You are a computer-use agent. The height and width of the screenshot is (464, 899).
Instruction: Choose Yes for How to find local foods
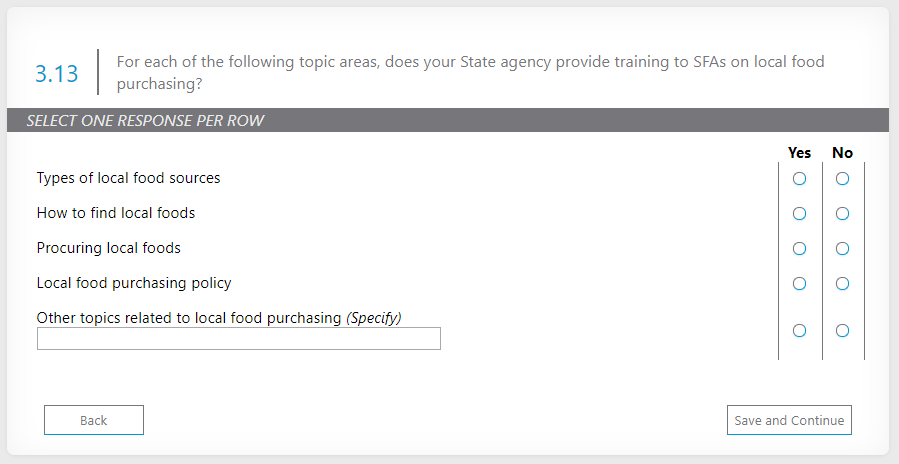click(x=799, y=214)
